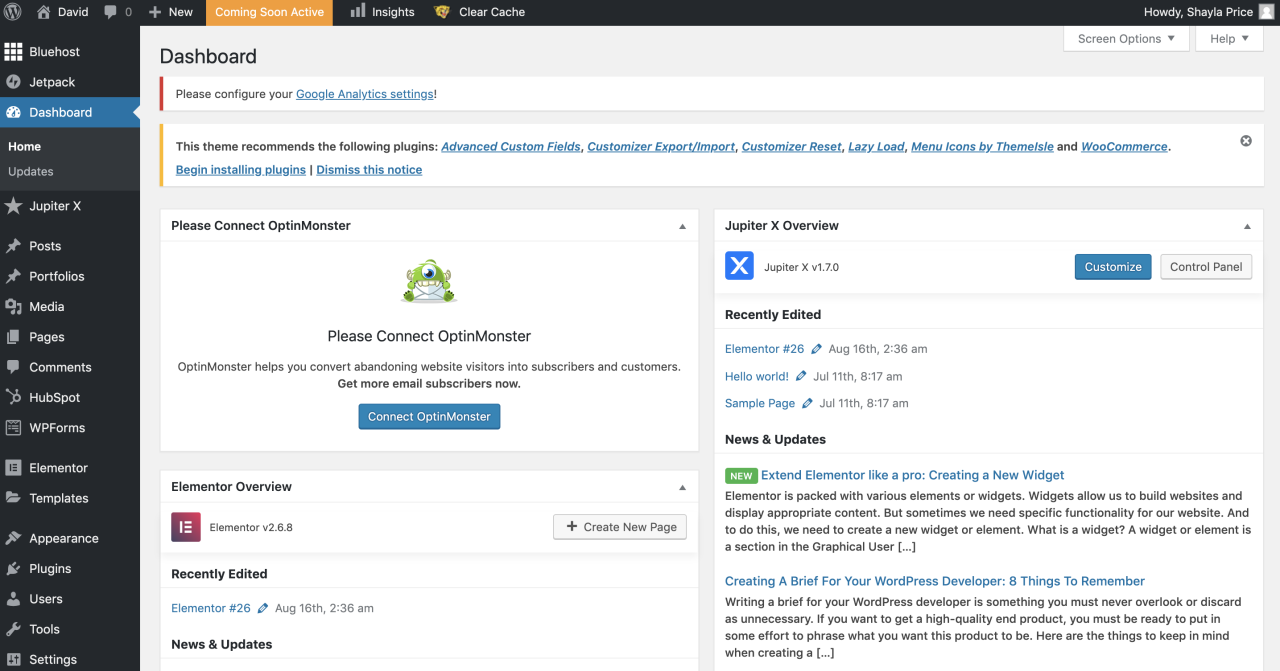Dismiss the plugin recommendation notice
This screenshot has height=671, width=1280.
(x=1246, y=141)
